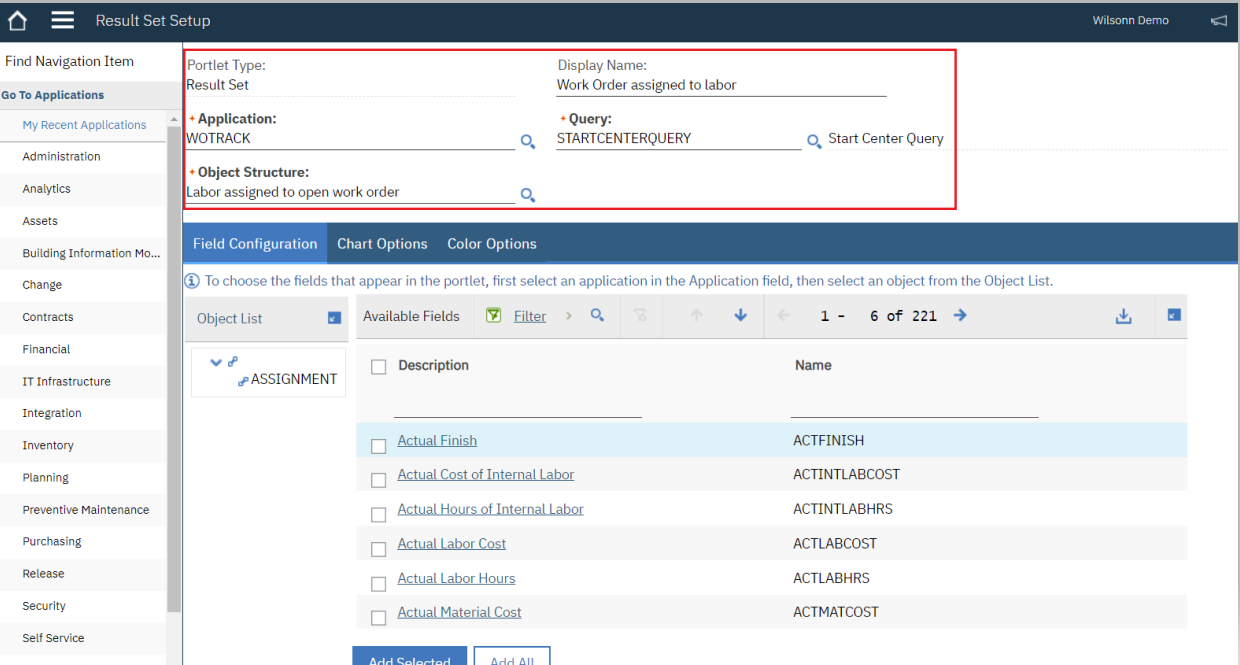Image resolution: width=1240 pixels, height=665 pixels.
Task: Switch to the Chart Options tab
Action: click(382, 243)
